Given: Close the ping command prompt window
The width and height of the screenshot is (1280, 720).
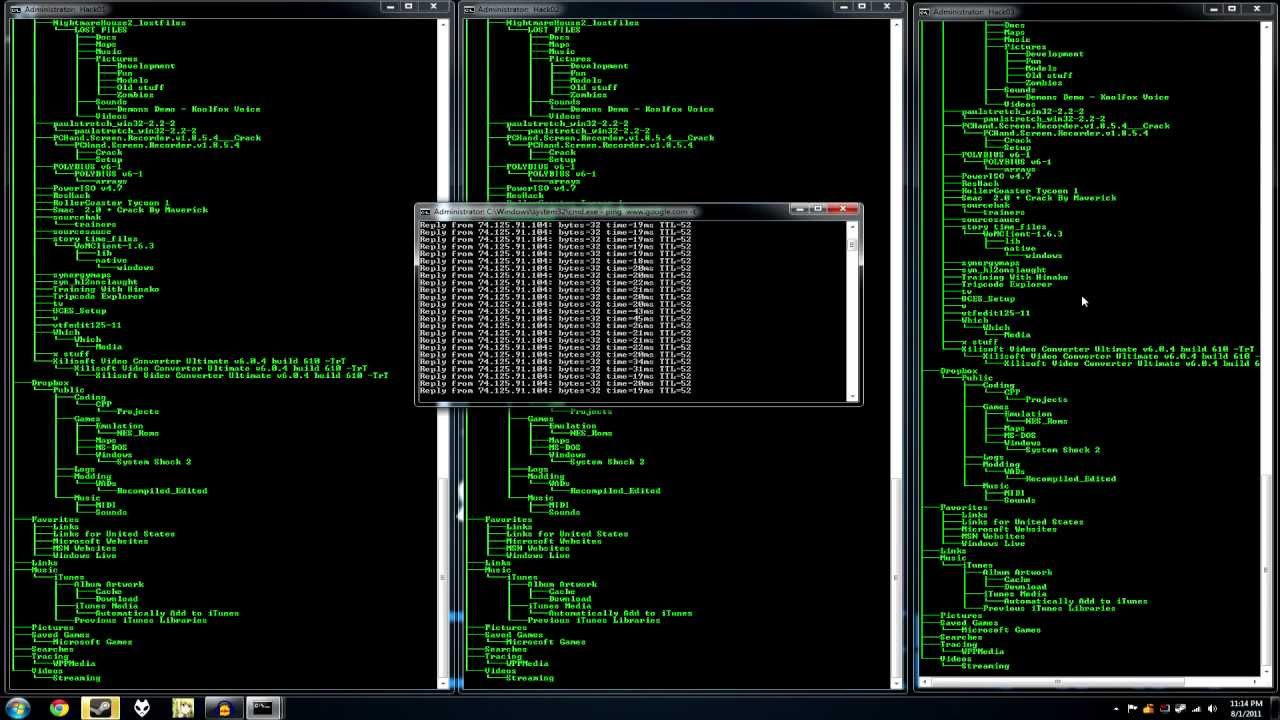Looking at the screenshot, I should tap(845, 210).
